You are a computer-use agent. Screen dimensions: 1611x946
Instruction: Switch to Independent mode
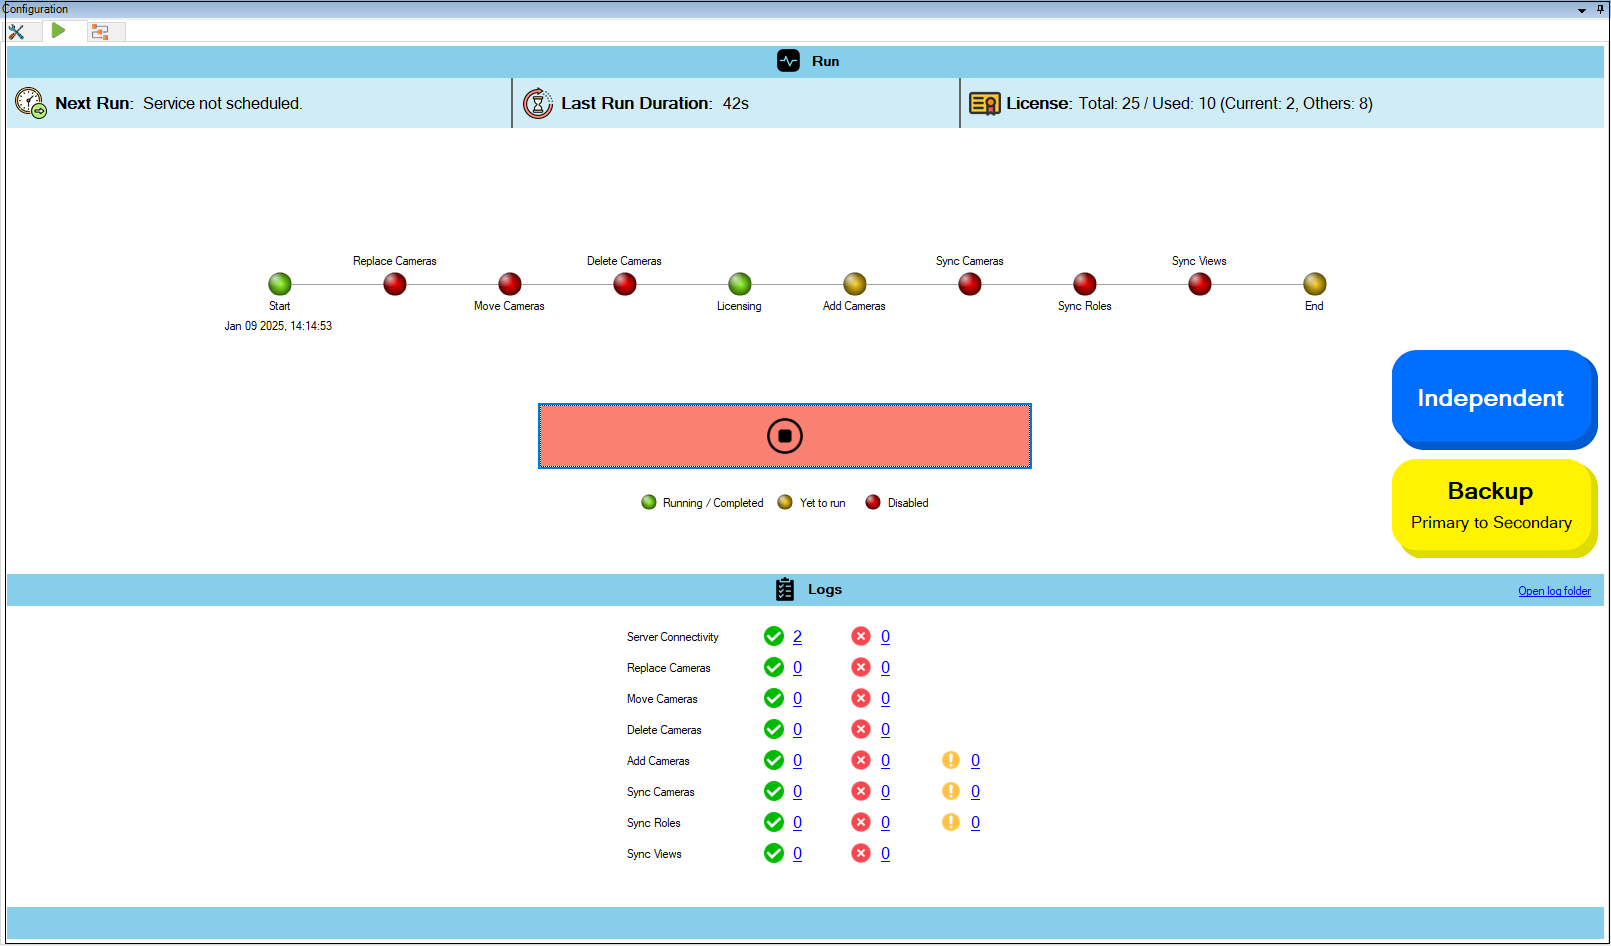point(1491,398)
